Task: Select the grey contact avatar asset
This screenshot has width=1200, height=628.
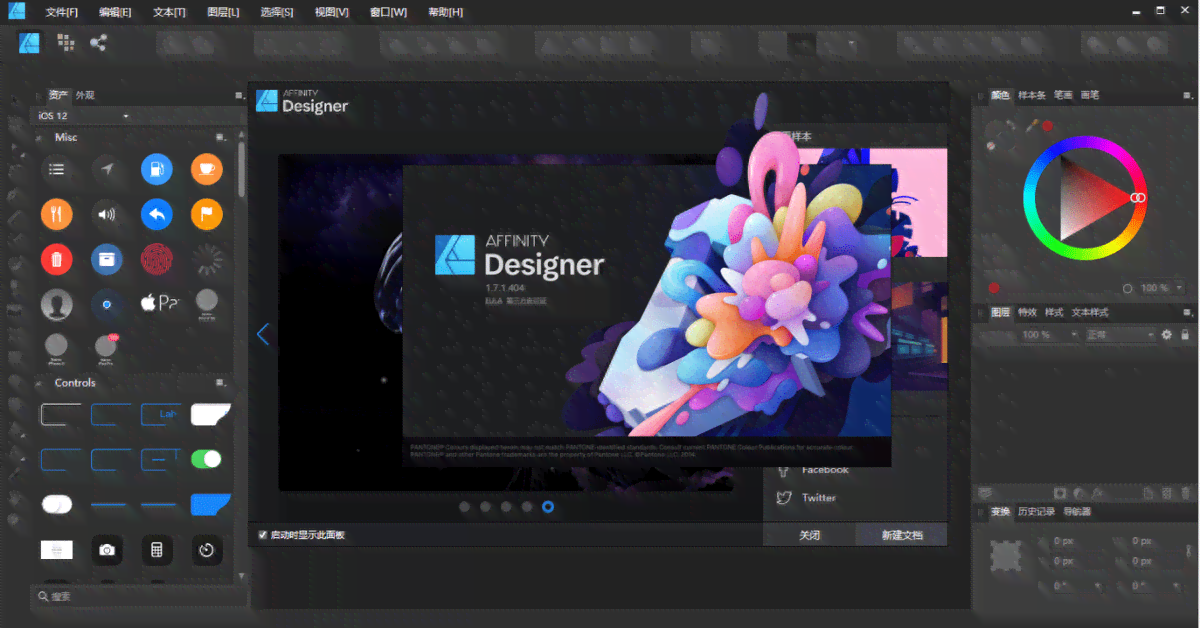Action: click(x=57, y=305)
